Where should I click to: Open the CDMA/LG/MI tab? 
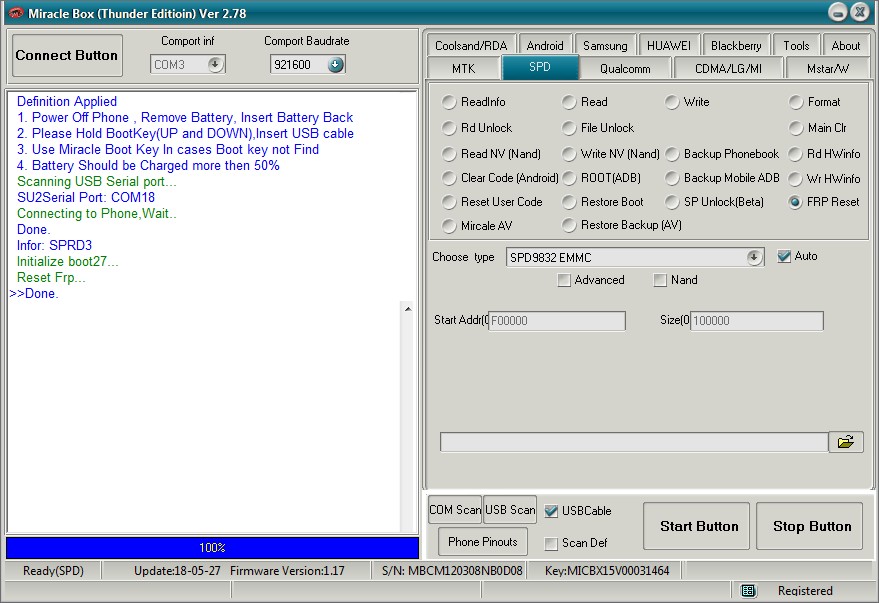(x=728, y=68)
